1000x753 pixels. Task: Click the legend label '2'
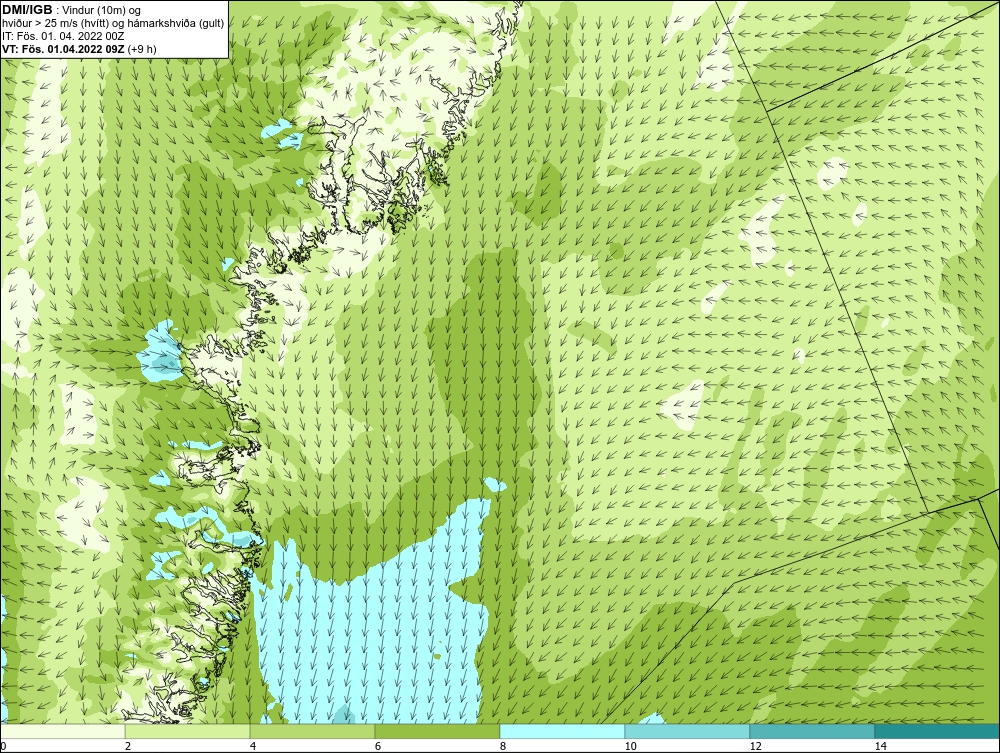point(128,747)
